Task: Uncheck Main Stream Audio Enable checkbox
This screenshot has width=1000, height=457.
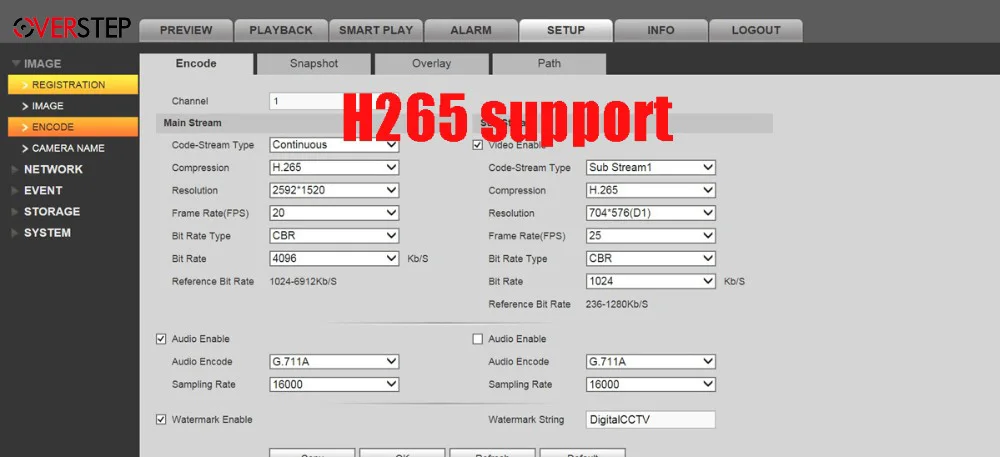Action: pos(161,338)
